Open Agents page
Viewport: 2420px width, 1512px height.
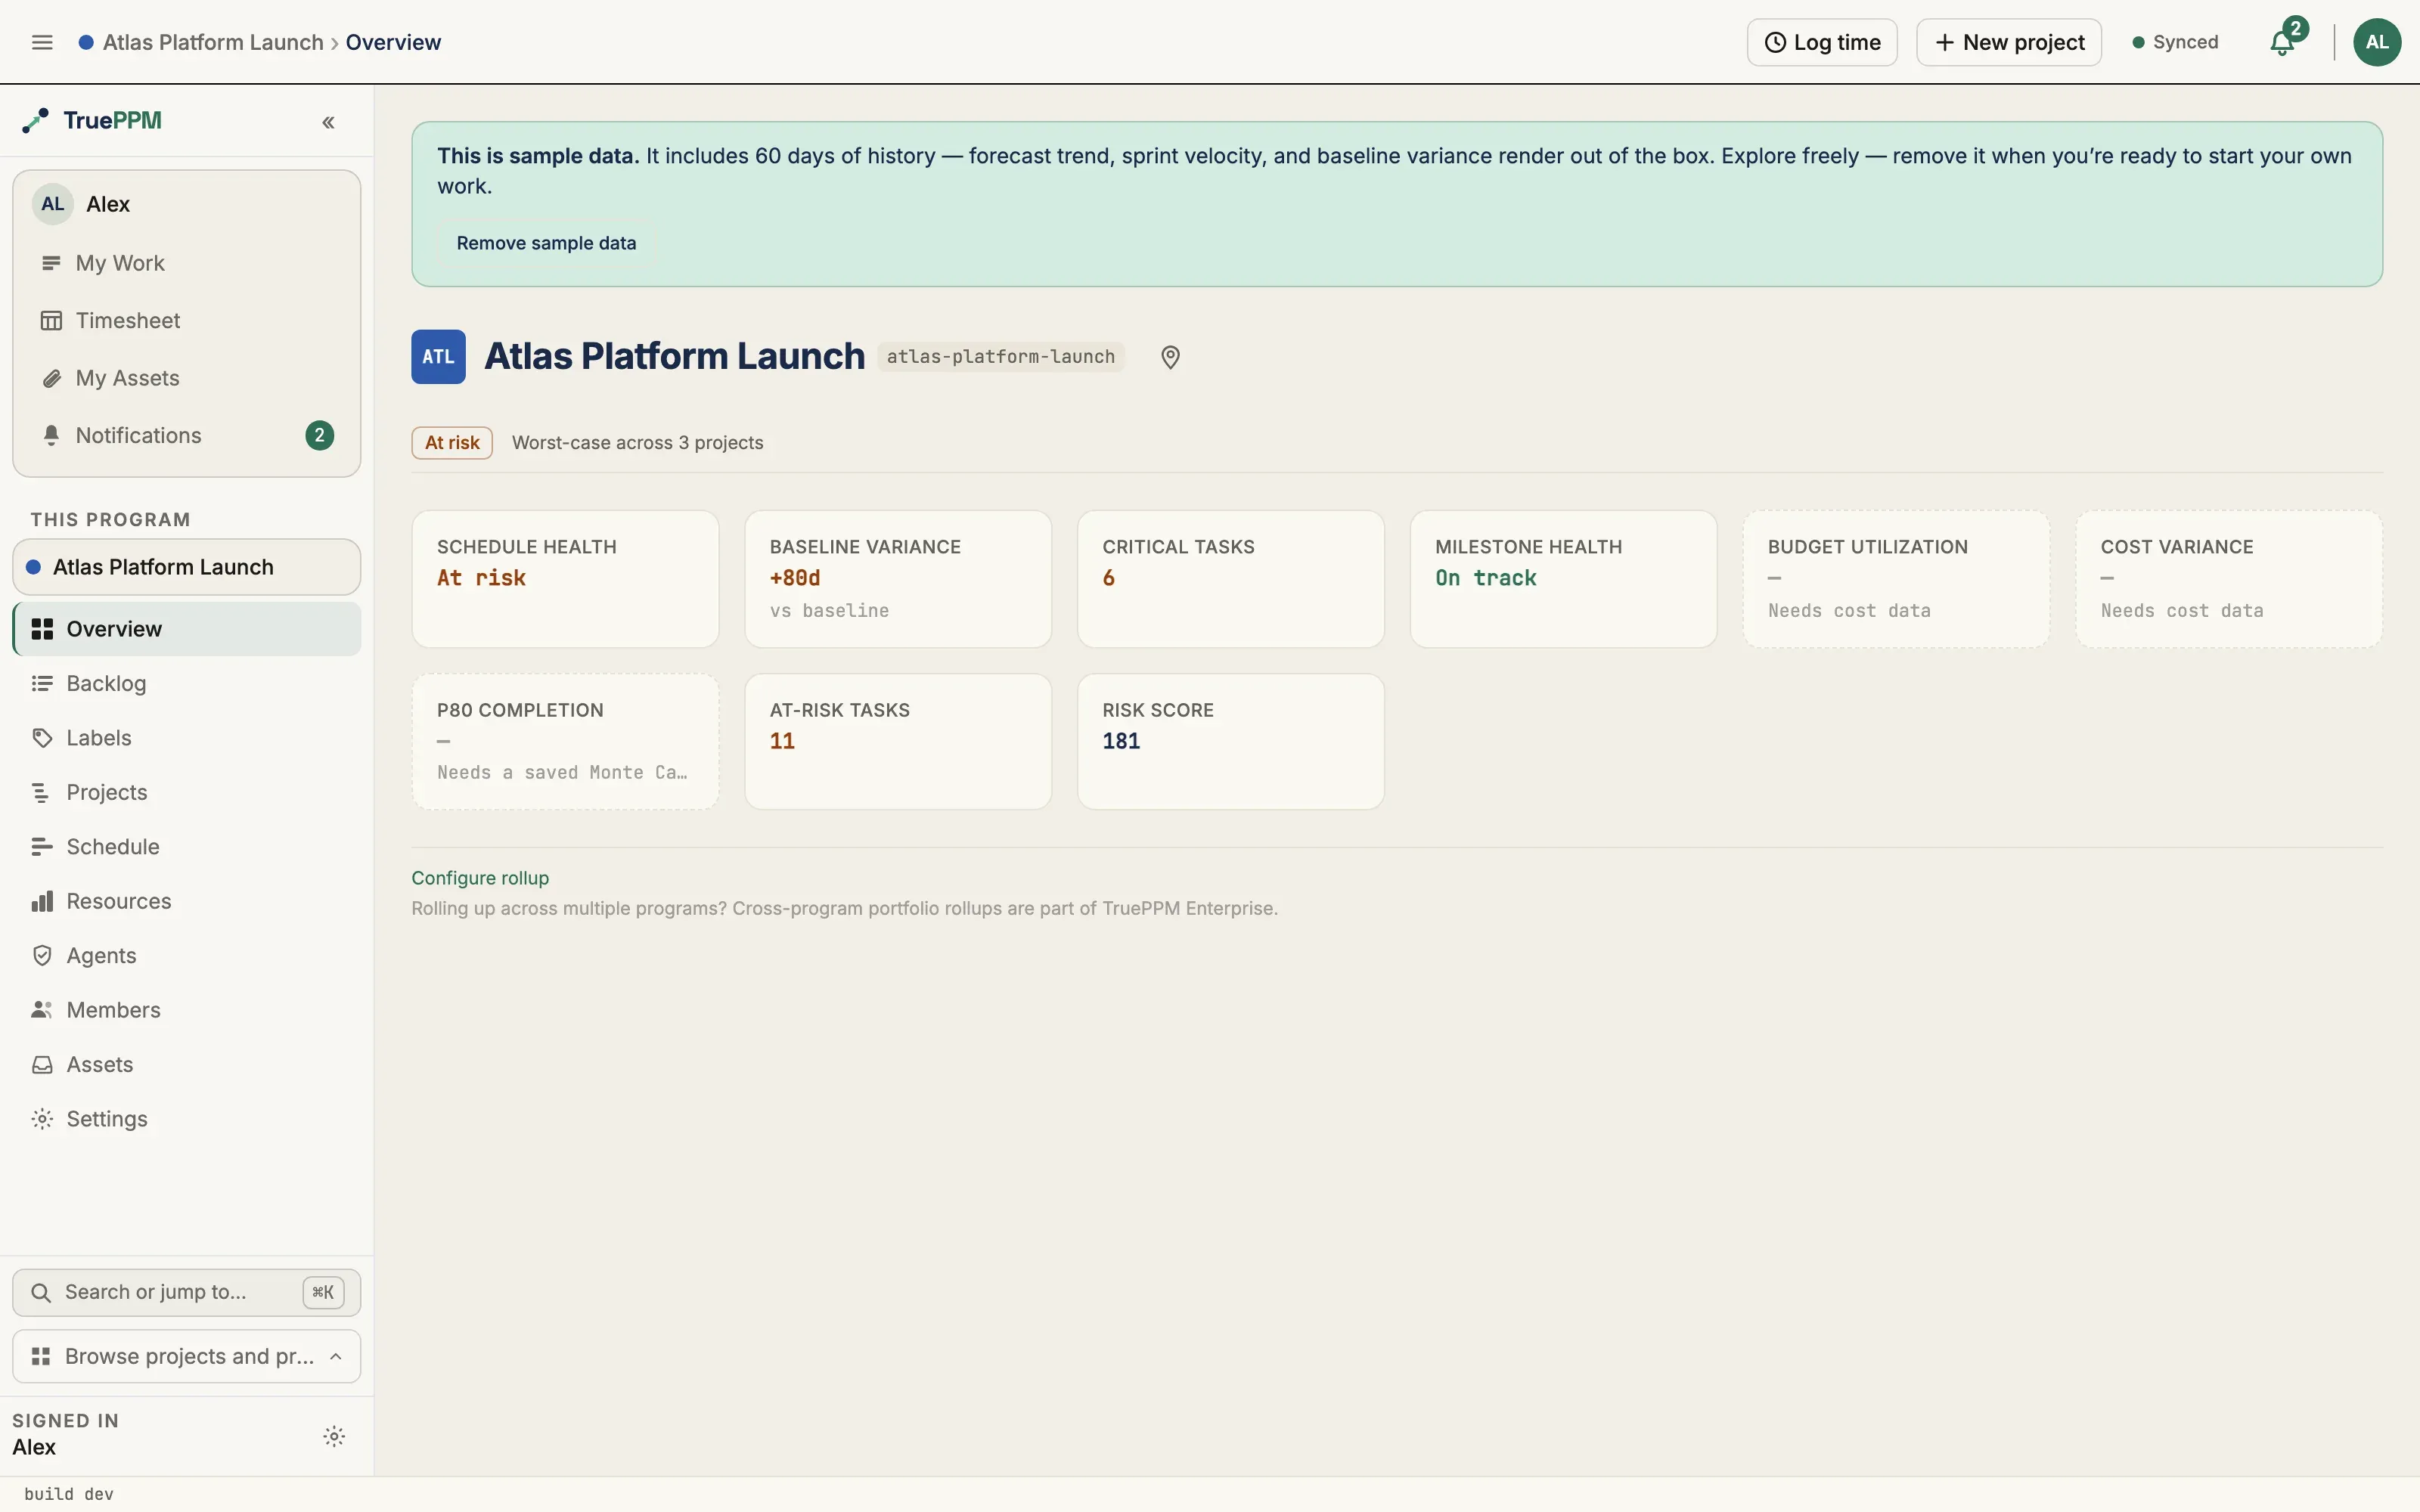pos(187,956)
